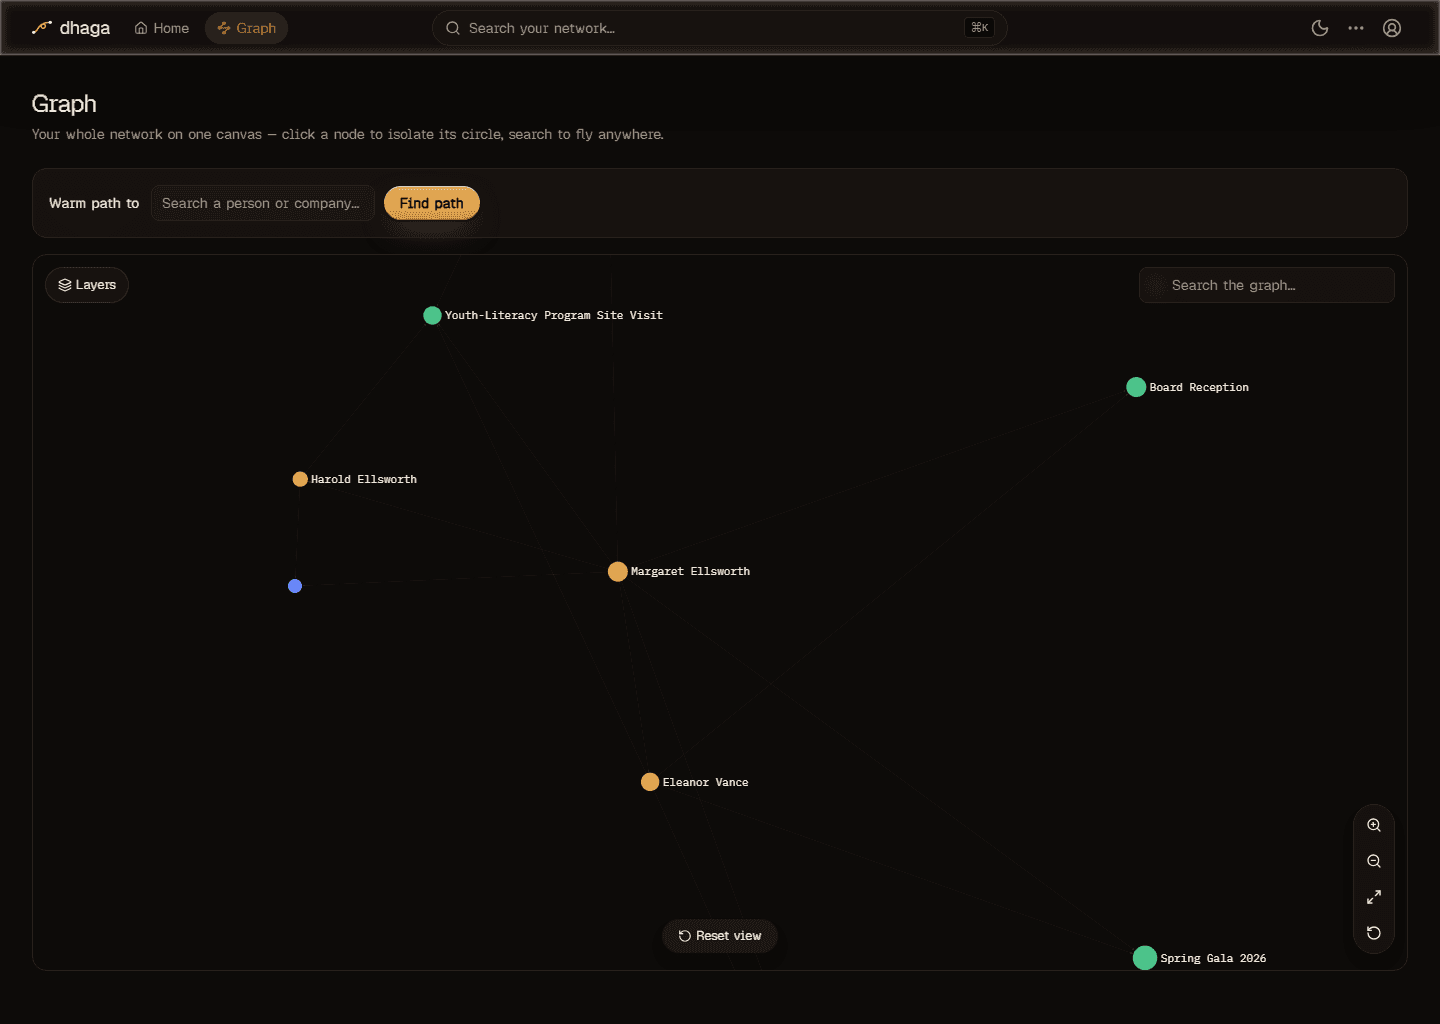Expand the Layers panel

pos(87,285)
